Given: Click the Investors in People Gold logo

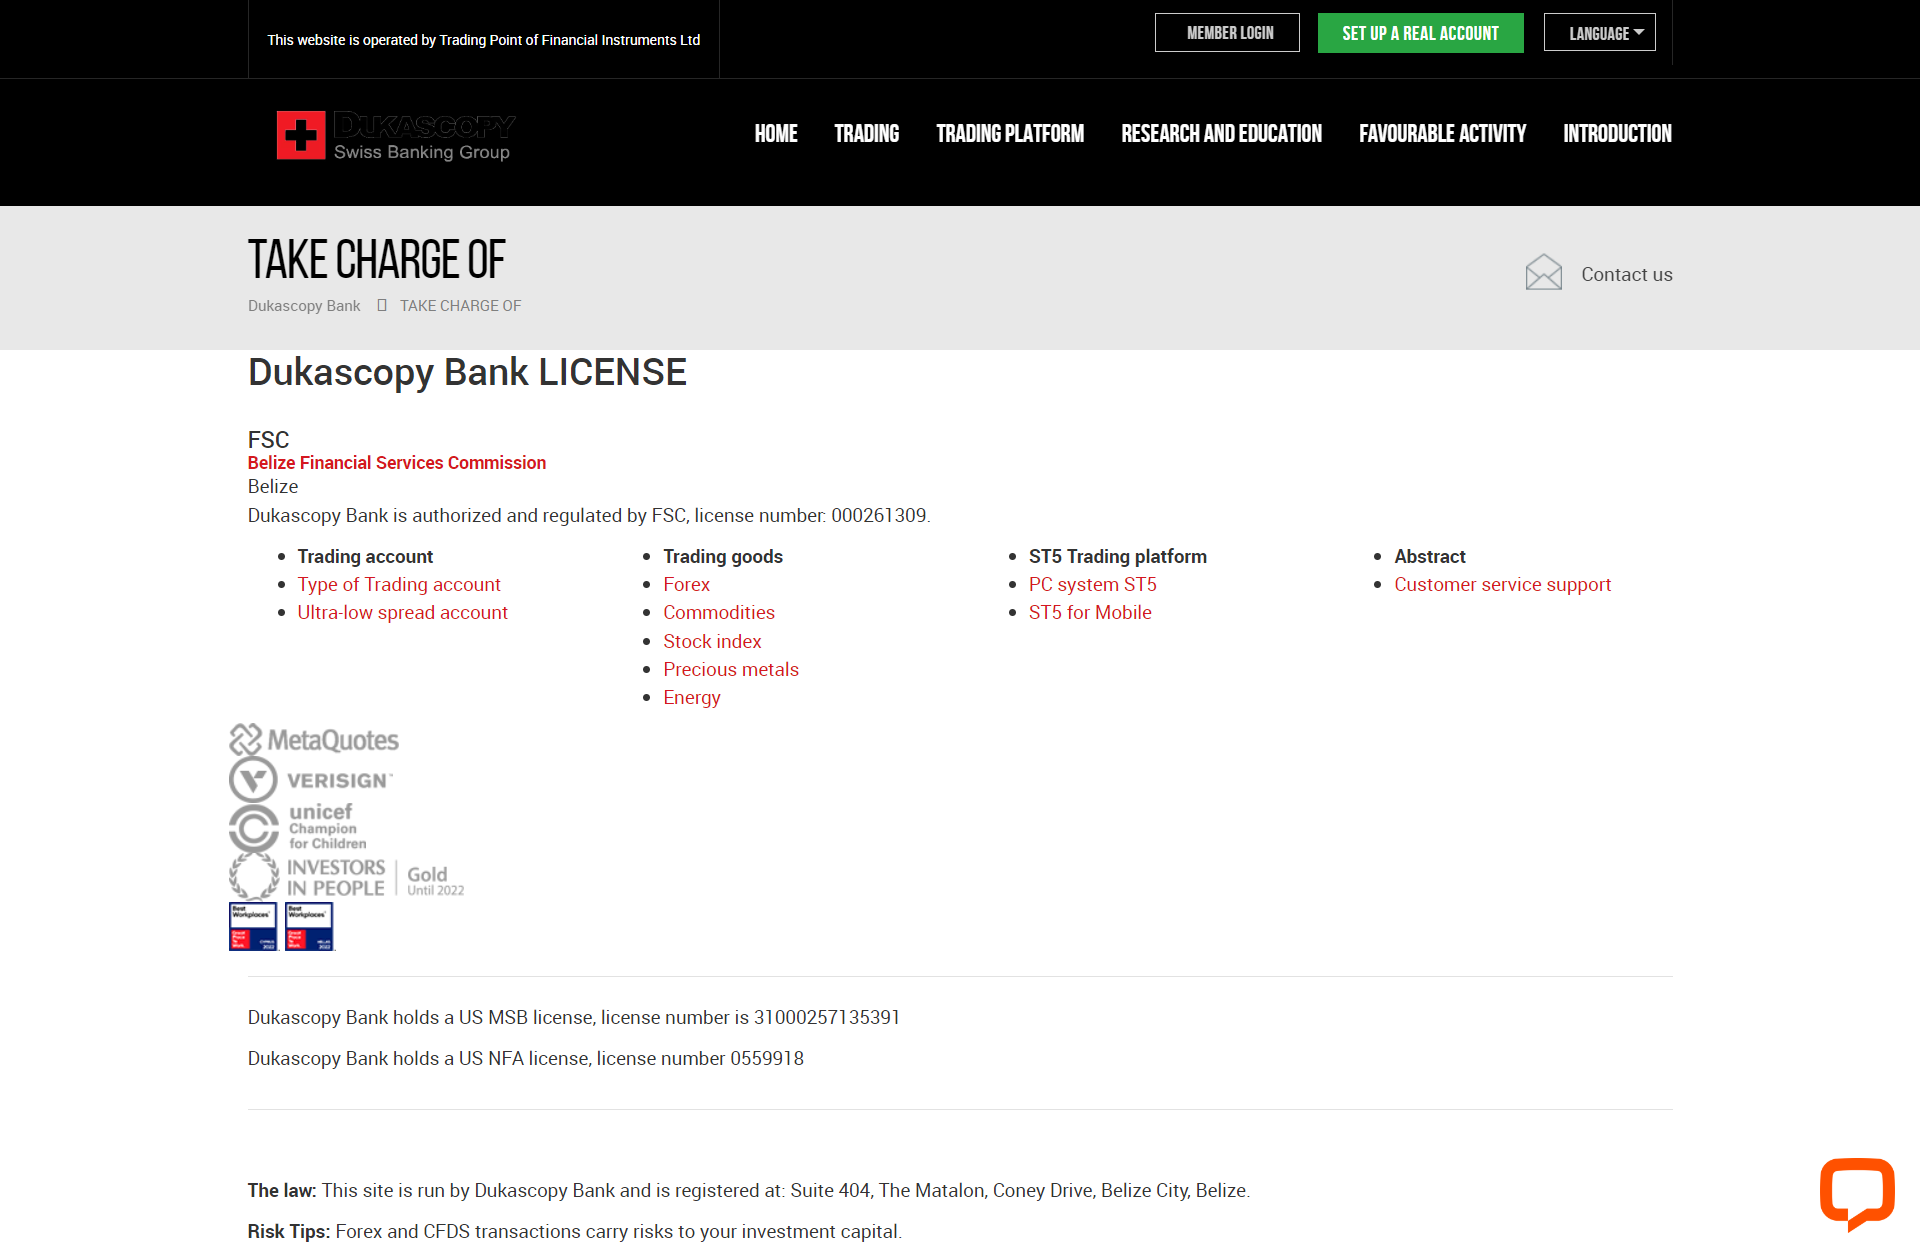Looking at the screenshot, I should coord(347,877).
